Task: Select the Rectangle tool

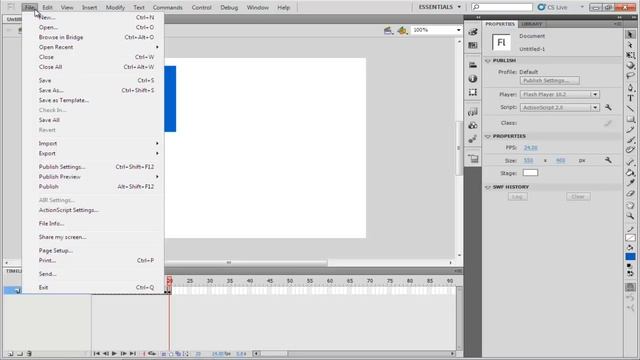Action: click(x=630, y=119)
